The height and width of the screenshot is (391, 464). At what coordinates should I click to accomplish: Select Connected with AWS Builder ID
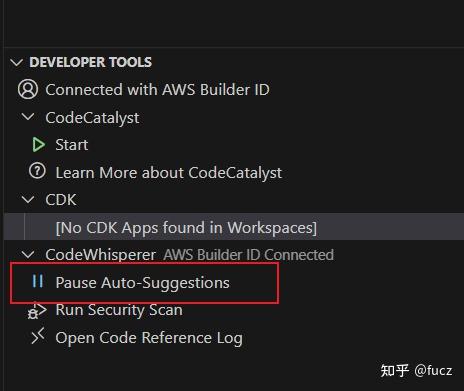157,90
